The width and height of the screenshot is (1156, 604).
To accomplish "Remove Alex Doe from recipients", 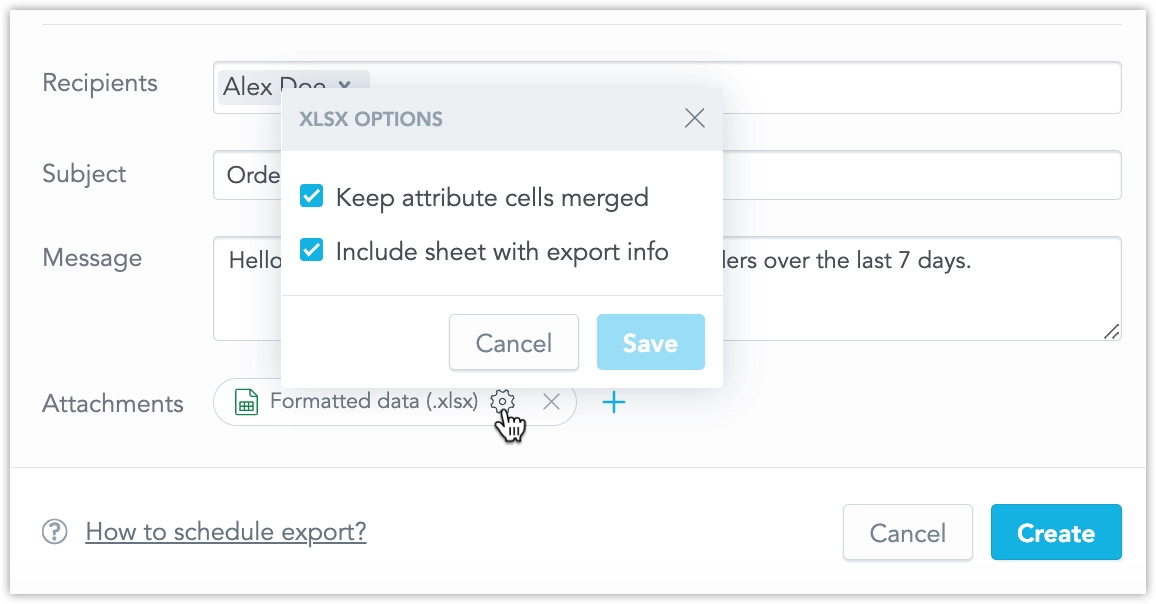I will click(x=344, y=87).
